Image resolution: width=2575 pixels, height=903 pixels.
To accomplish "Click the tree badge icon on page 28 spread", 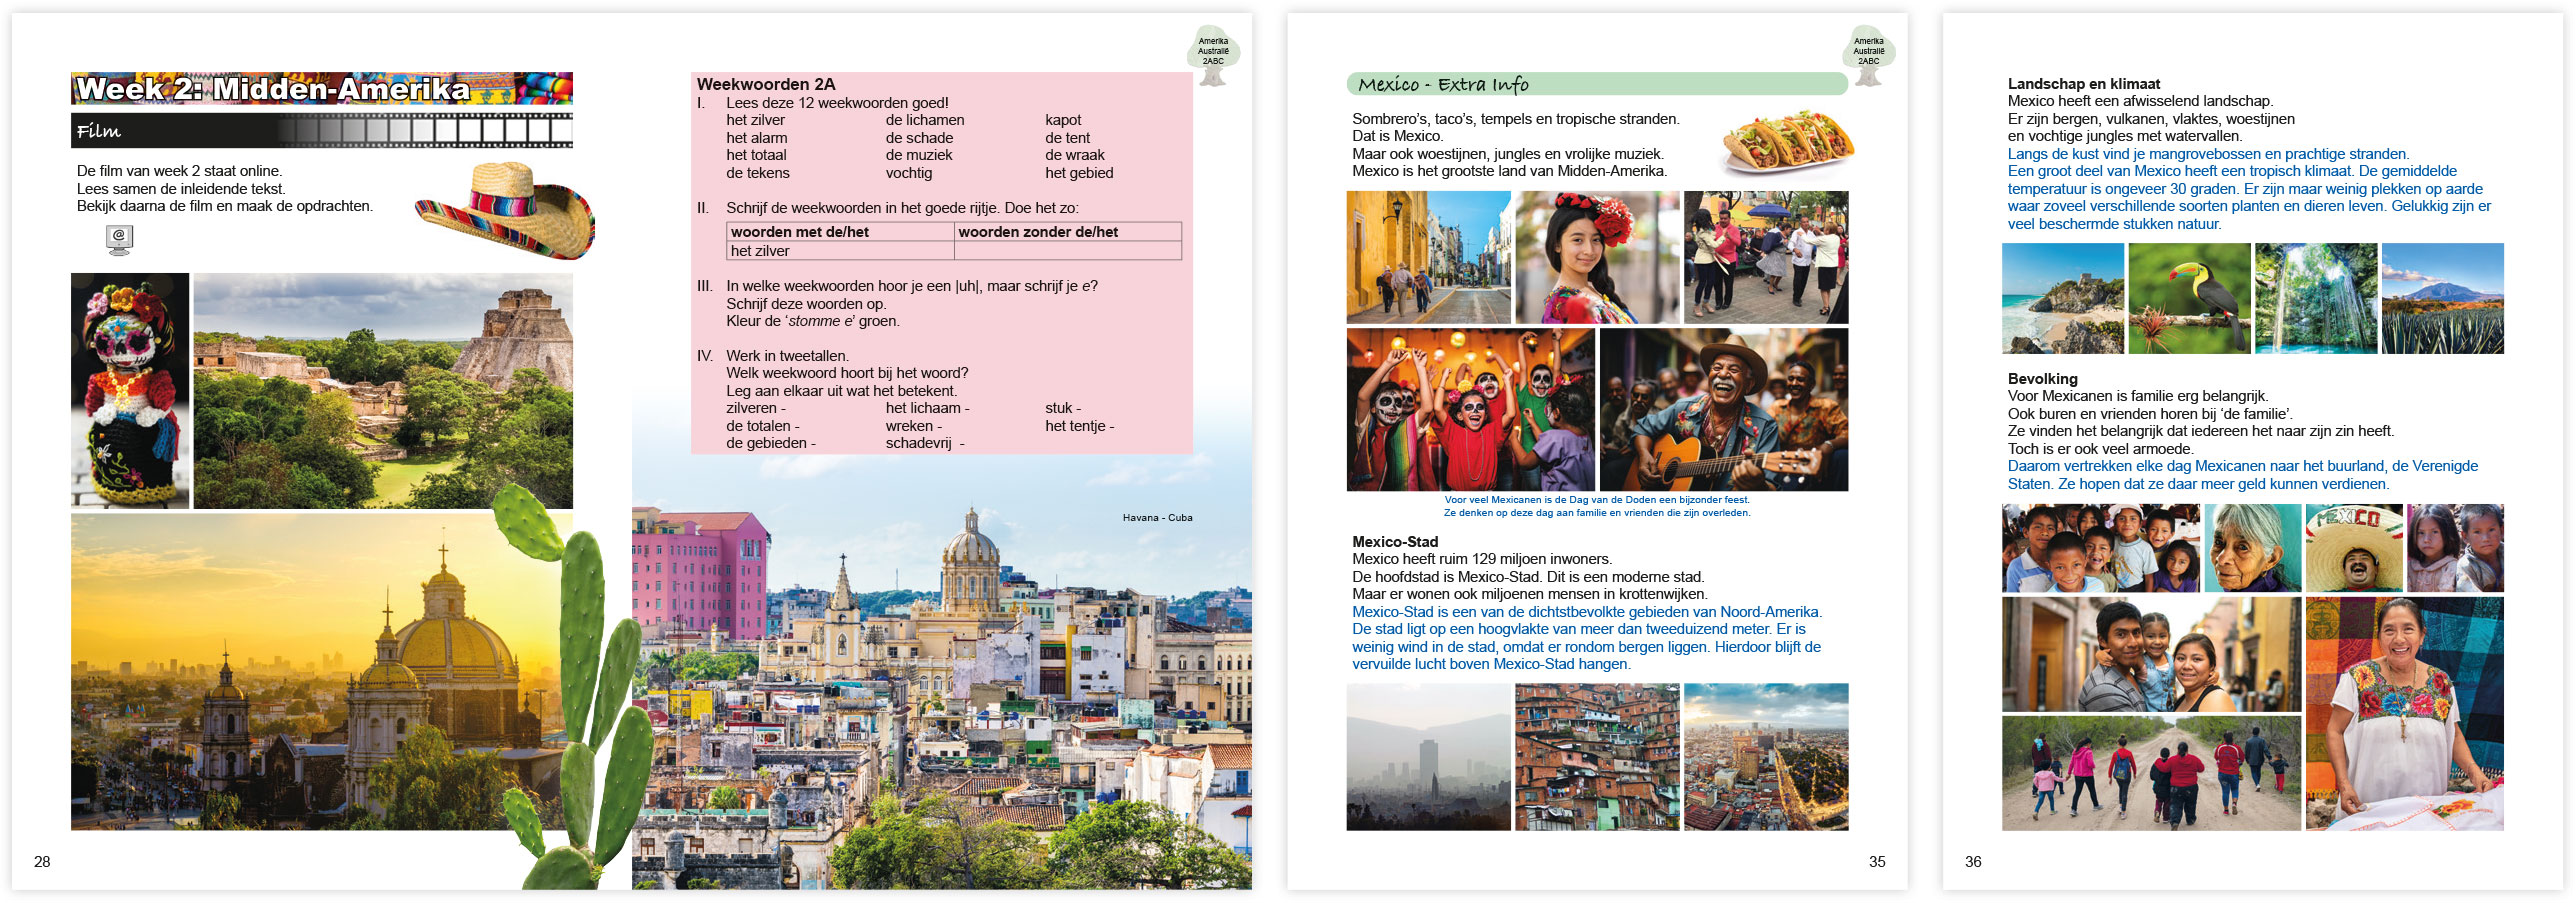I will 1213,54.
